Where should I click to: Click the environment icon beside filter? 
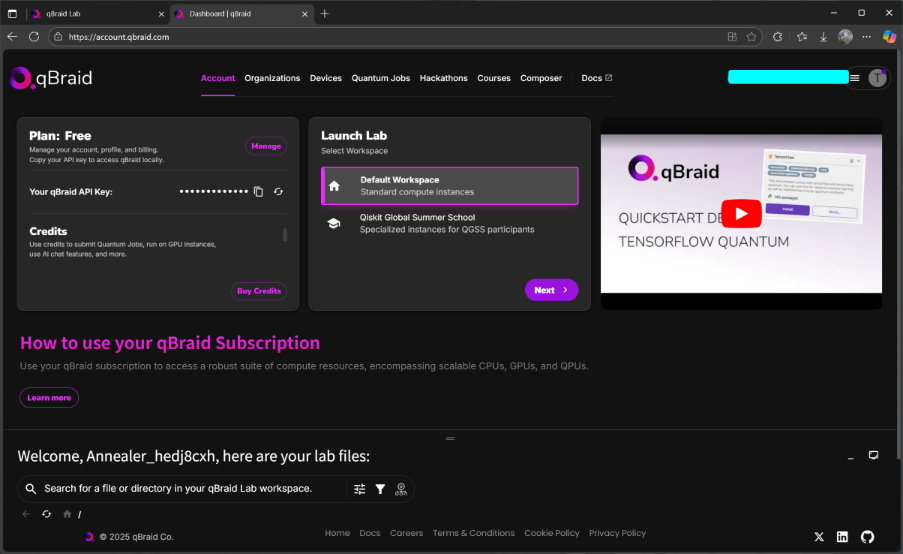click(x=401, y=489)
